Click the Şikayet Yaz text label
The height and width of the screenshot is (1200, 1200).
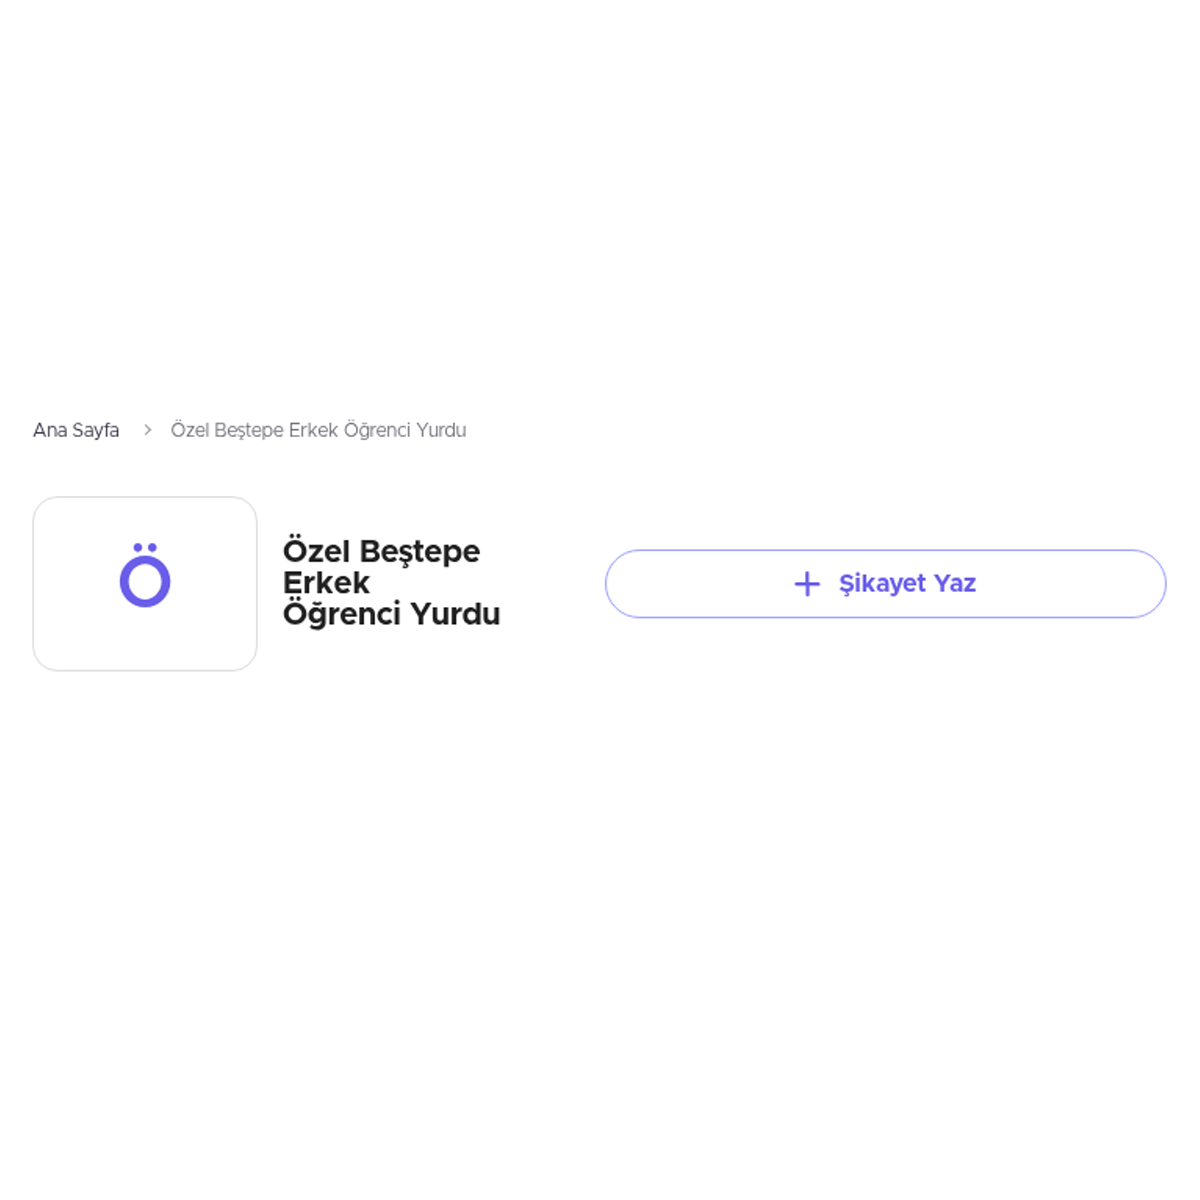click(907, 584)
